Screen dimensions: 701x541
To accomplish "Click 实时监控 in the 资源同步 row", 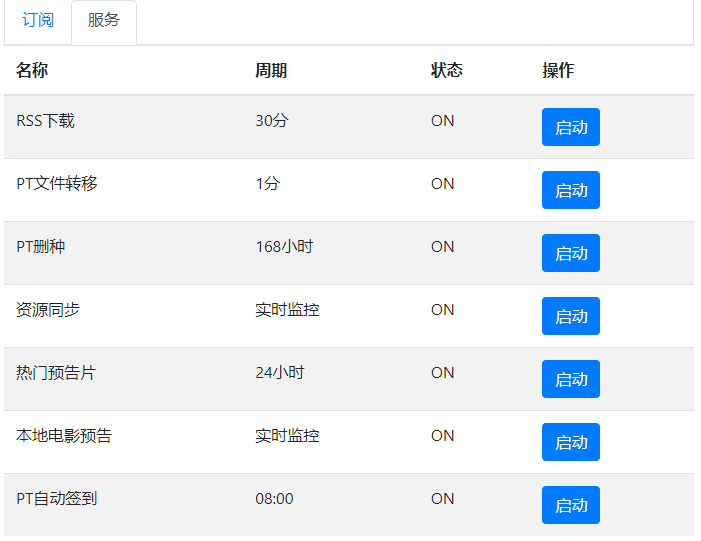I will coord(287,310).
